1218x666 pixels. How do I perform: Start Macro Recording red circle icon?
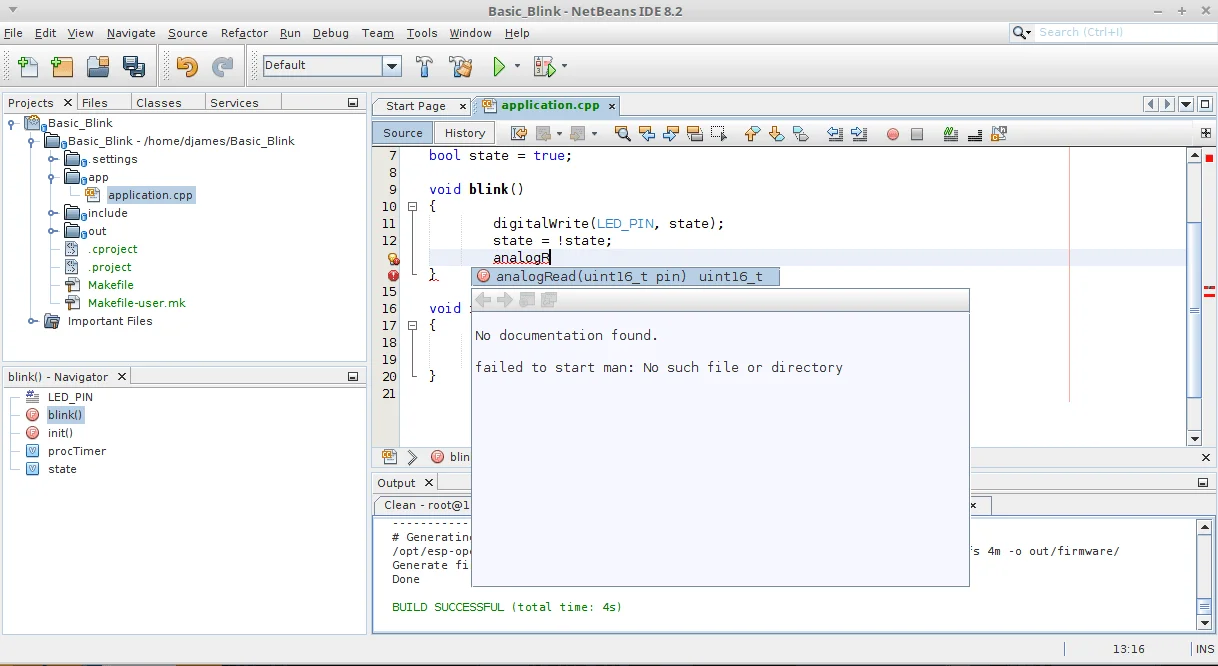tap(893, 134)
